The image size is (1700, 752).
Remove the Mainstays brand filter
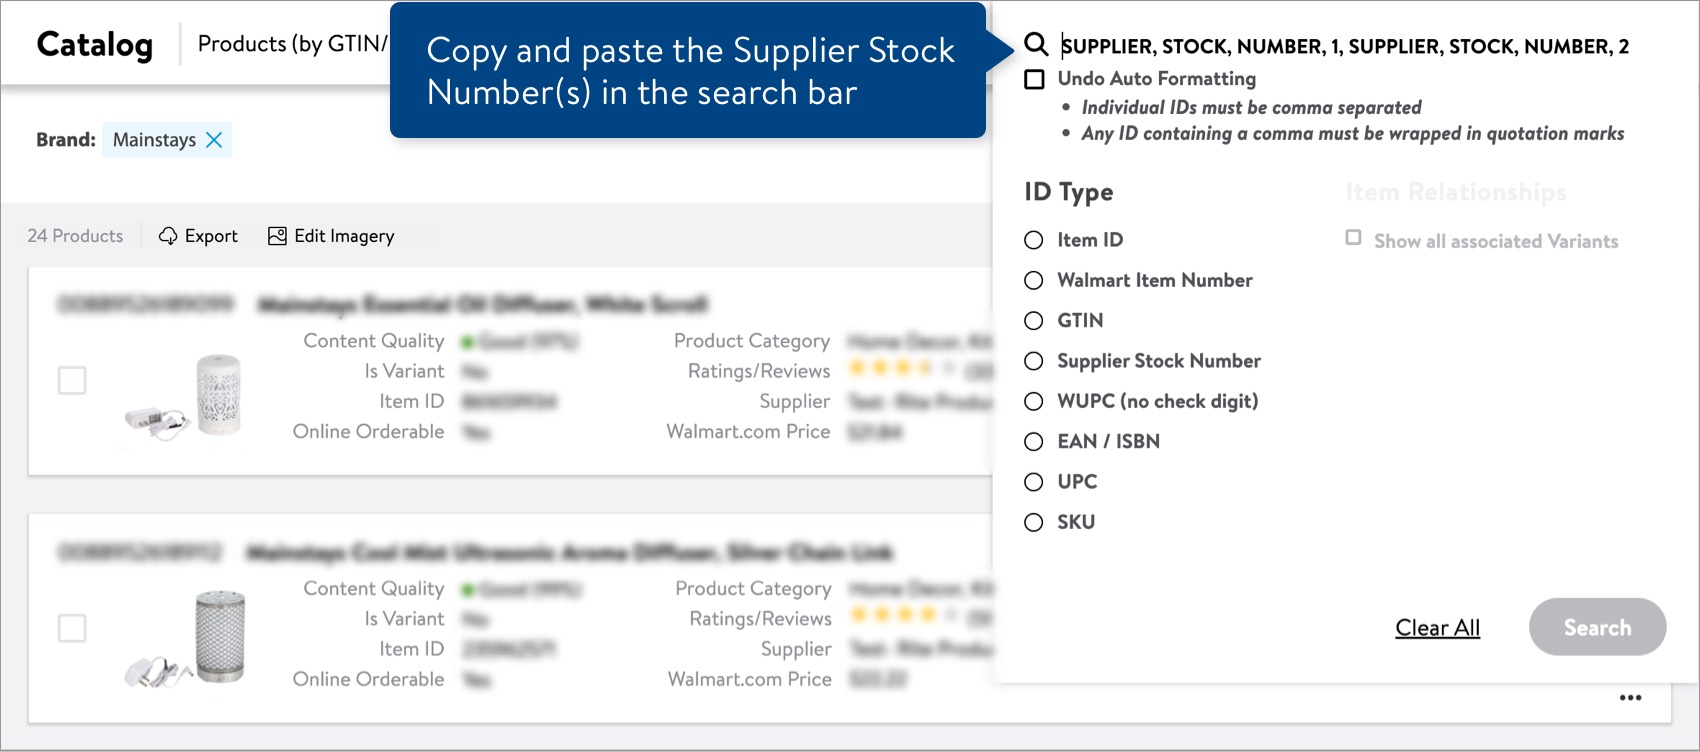213,140
